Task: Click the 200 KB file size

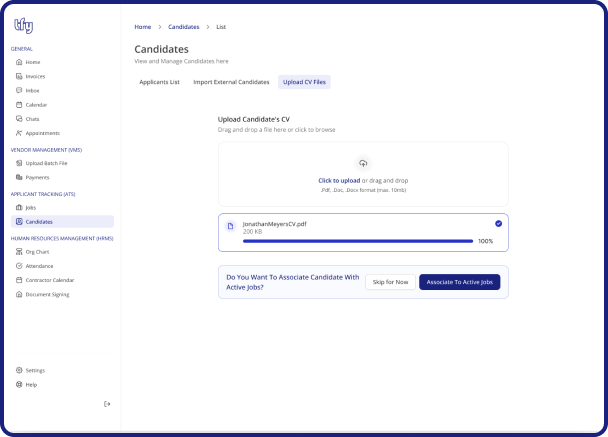Action: pyautogui.click(x=252, y=231)
